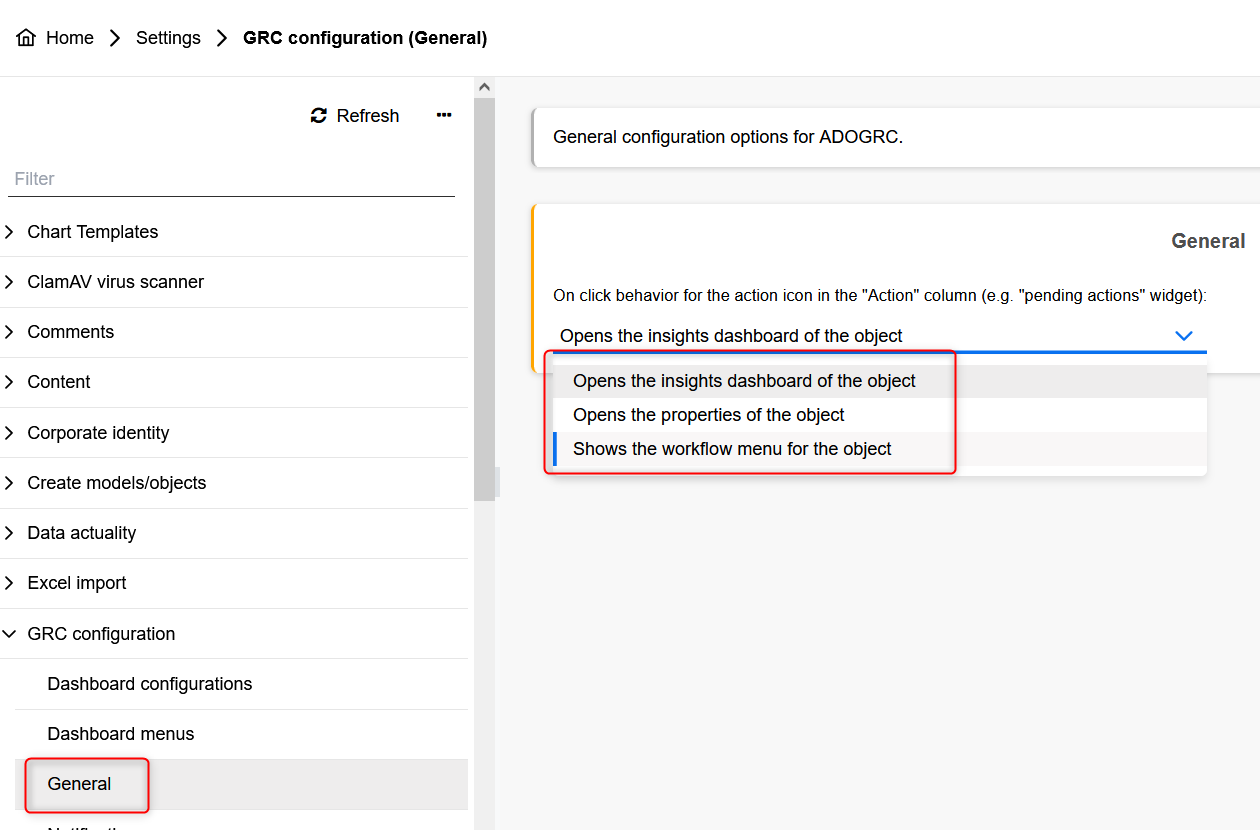The image size is (1260, 830).
Task: Click the sidebar scrollbar up arrow
Action: click(484, 87)
